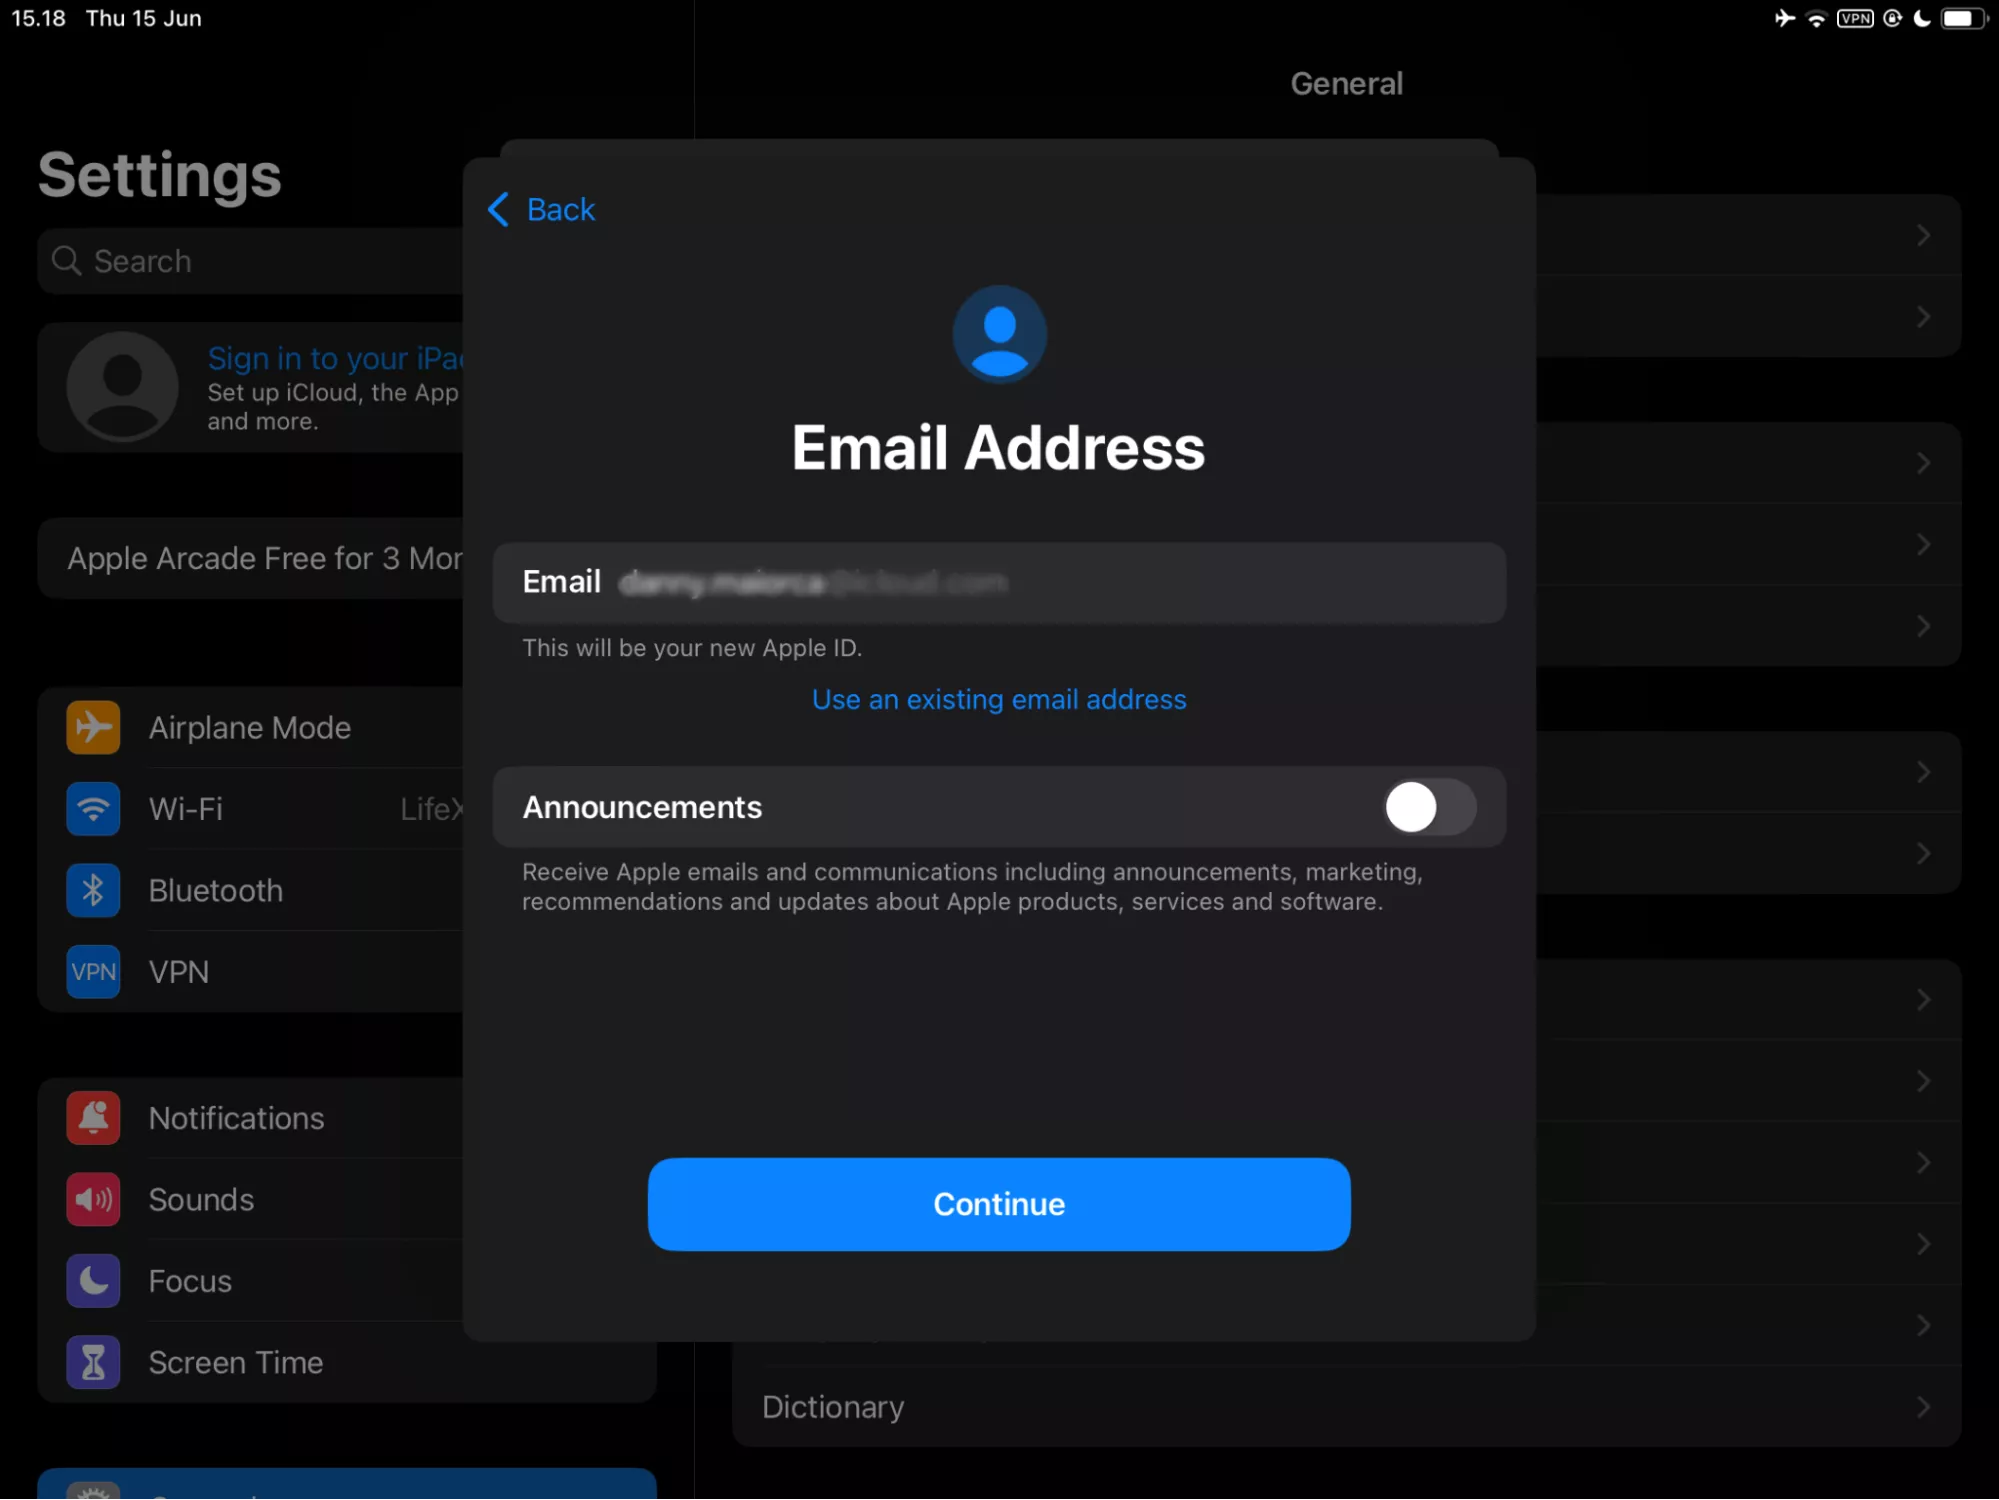Tap the user profile avatar icon
This screenshot has height=1500, width=1999.
(1000, 332)
